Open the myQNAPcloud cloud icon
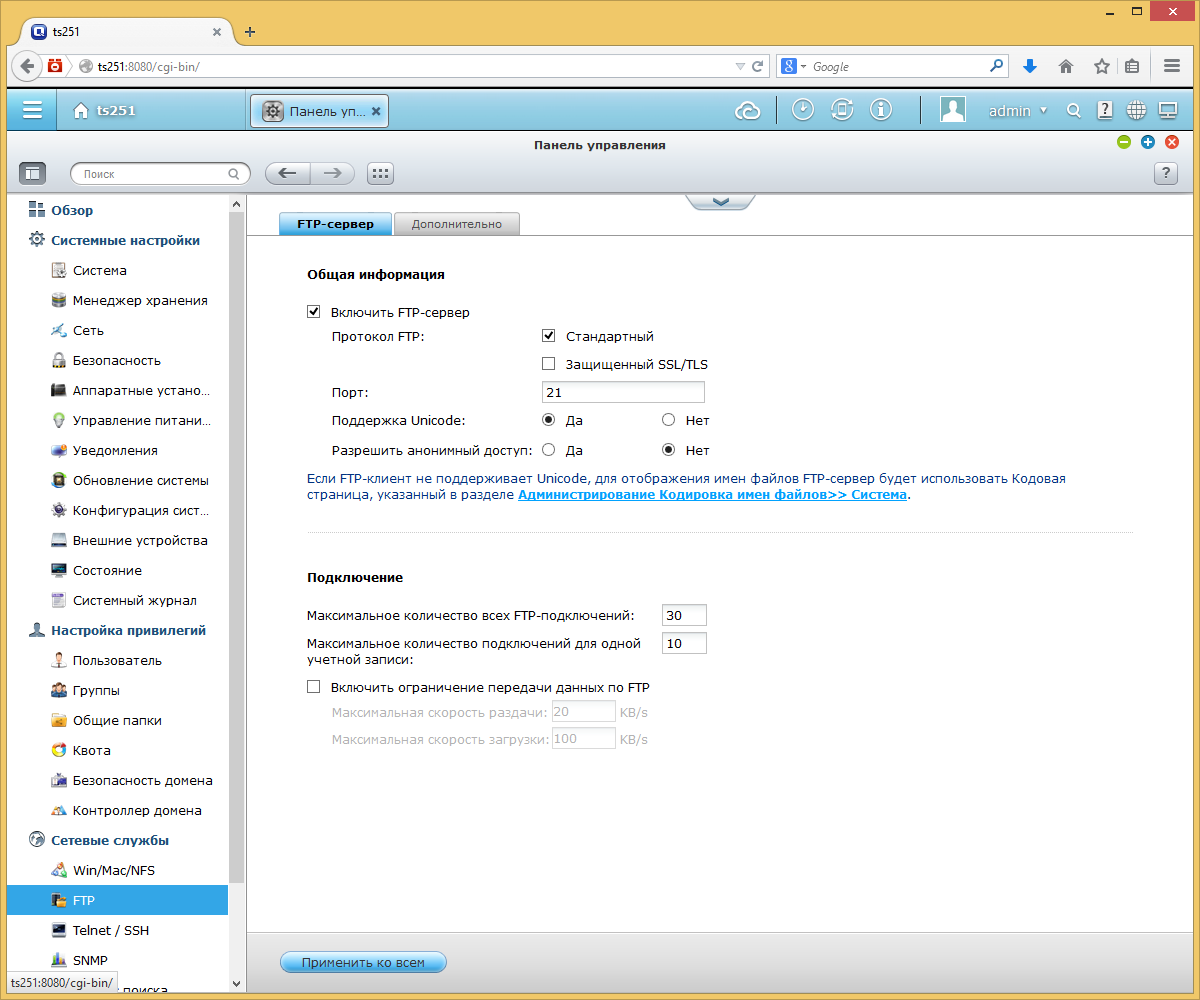Viewport: 1200px width, 1000px height. pos(748,111)
